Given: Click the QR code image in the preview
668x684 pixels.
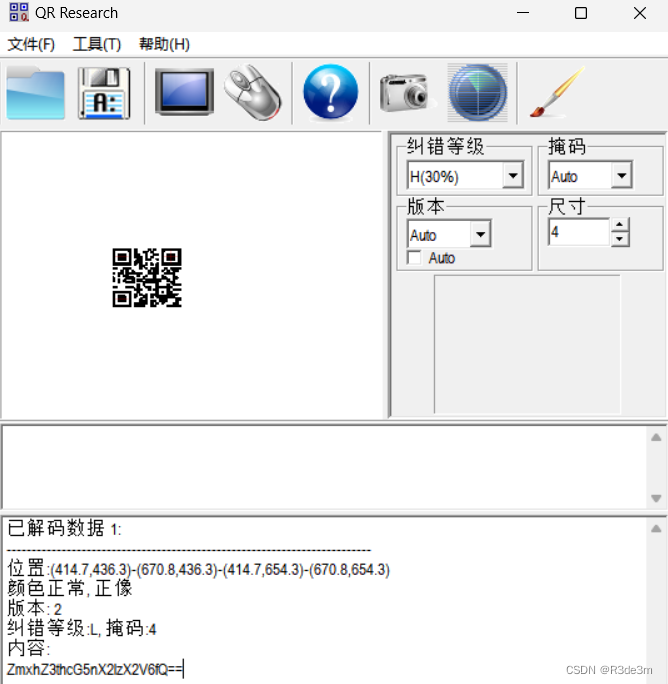Looking at the screenshot, I should (147, 278).
